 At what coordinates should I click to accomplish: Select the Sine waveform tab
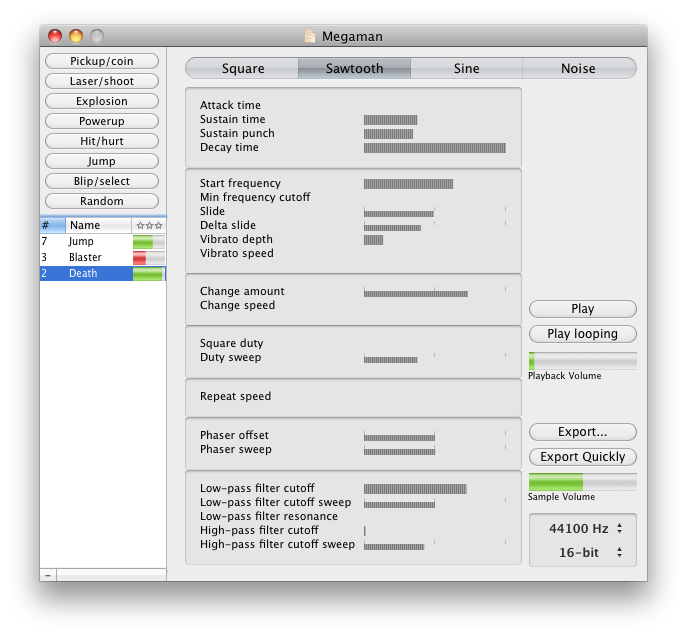click(x=466, y=69)
